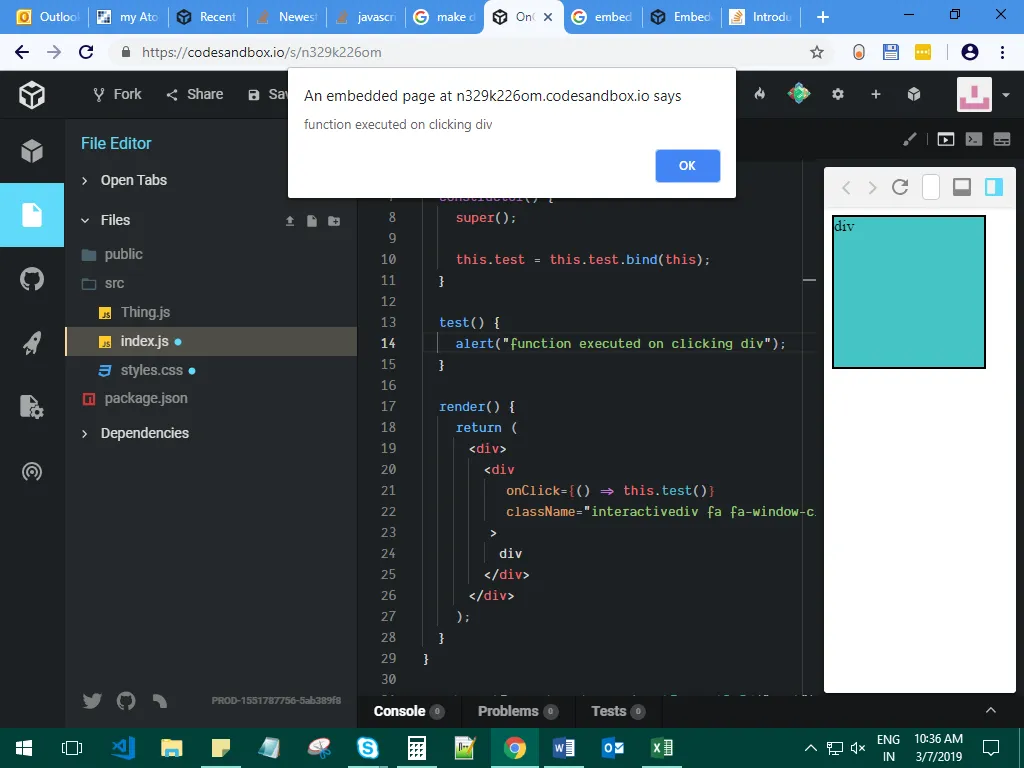This screenshot has height=768, width=1024.
Task: Open the Console tab
Action: pyautogui.click(x=409, y=711)
